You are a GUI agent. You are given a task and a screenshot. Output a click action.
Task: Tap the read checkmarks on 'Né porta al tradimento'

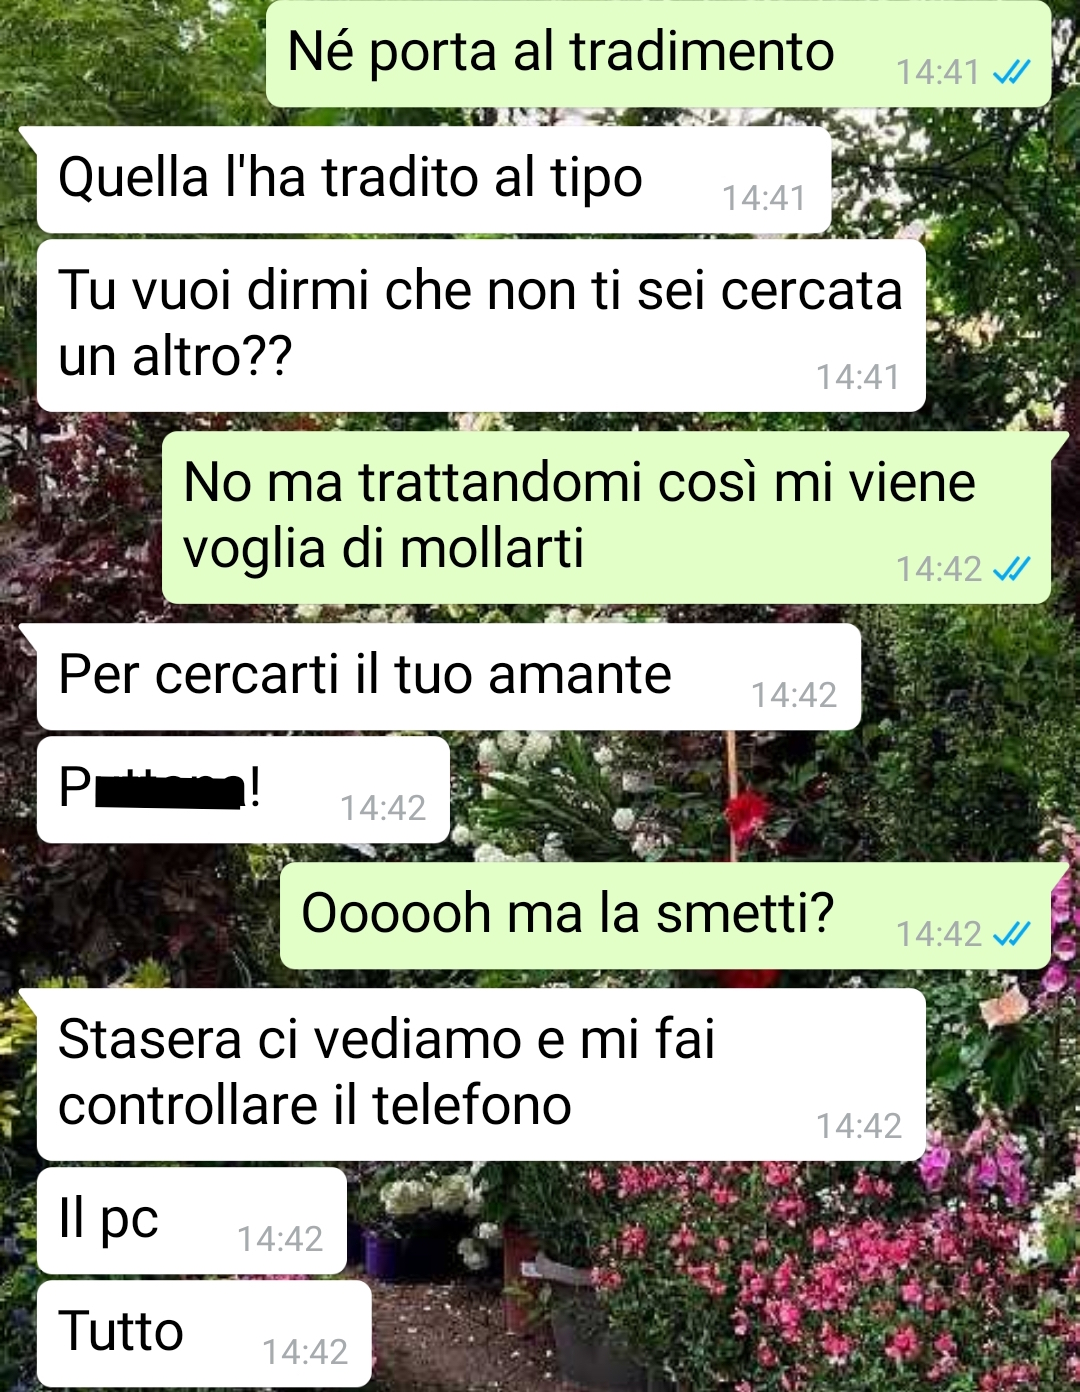tap(1011, 72)
